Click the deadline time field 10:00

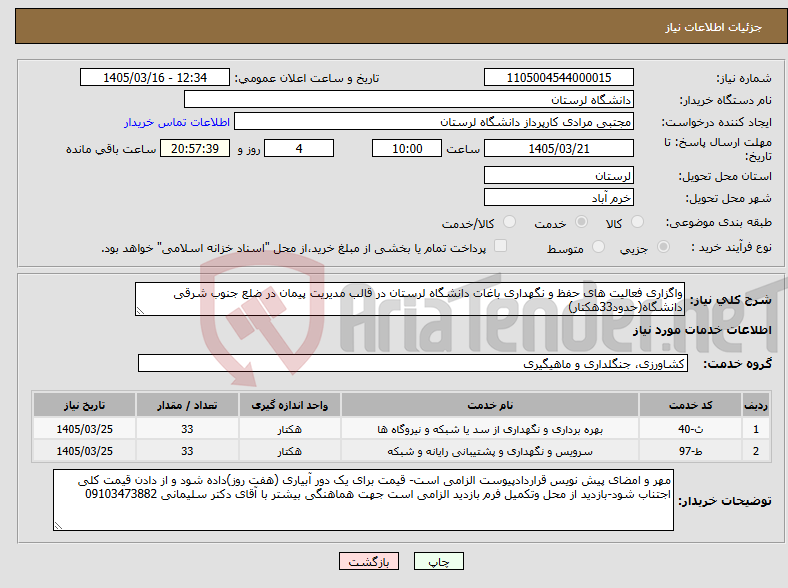click(407, 148)
